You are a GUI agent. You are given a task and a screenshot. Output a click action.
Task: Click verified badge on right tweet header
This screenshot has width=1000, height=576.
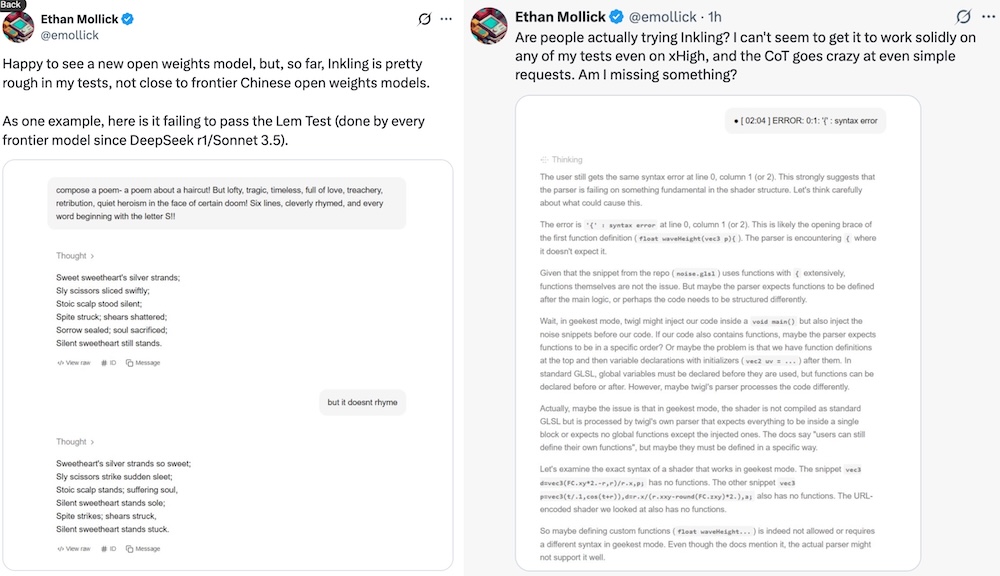[x=616, y=17]
